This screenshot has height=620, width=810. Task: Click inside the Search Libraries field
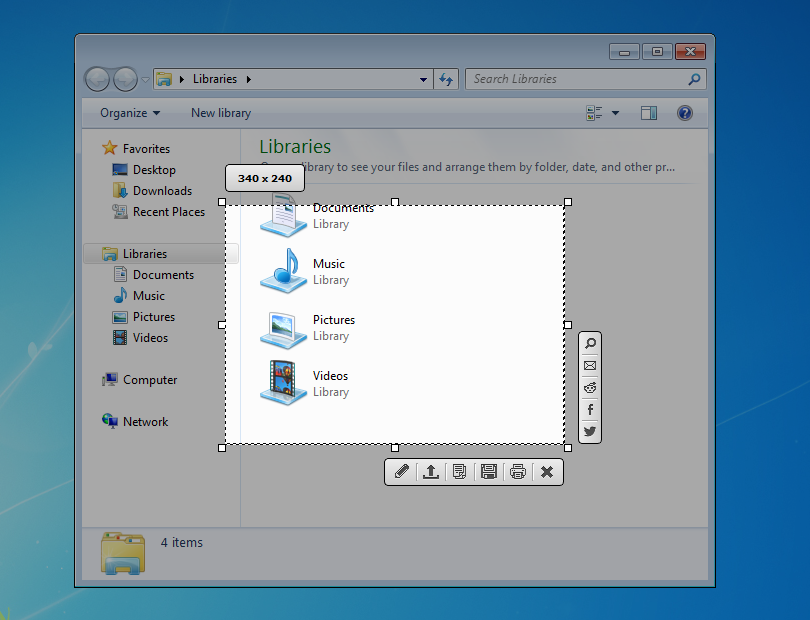click(x=570, y=79)
